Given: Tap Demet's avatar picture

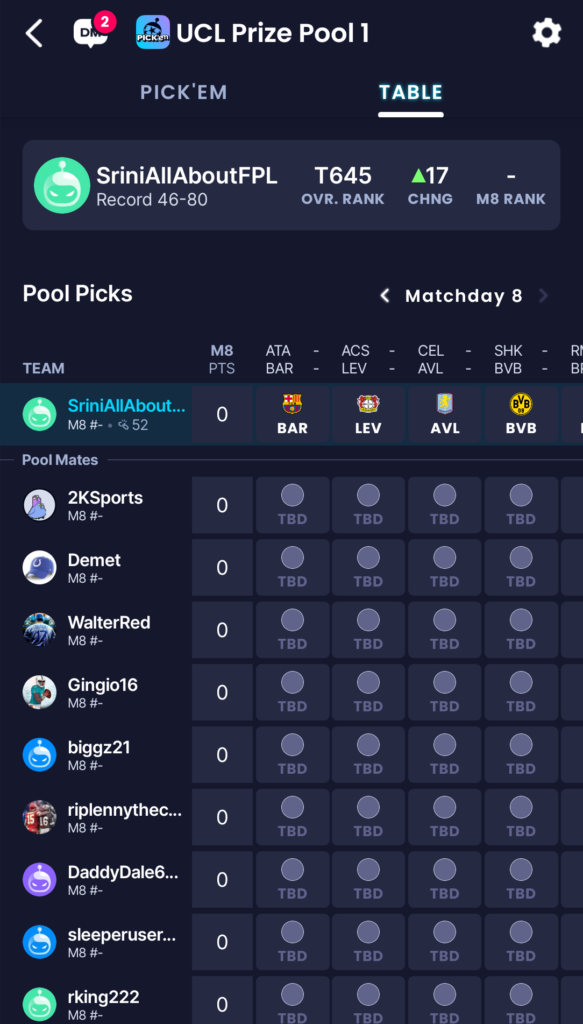Looking at the screenshot, I should pyautogui.click(x=39, y=568).
